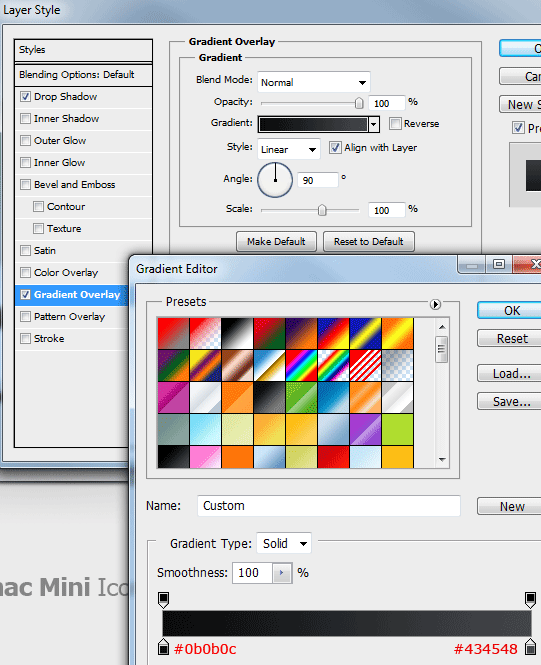Expand the Style Linear dropdown
The image size is (541, 665).
pos(289,149)
